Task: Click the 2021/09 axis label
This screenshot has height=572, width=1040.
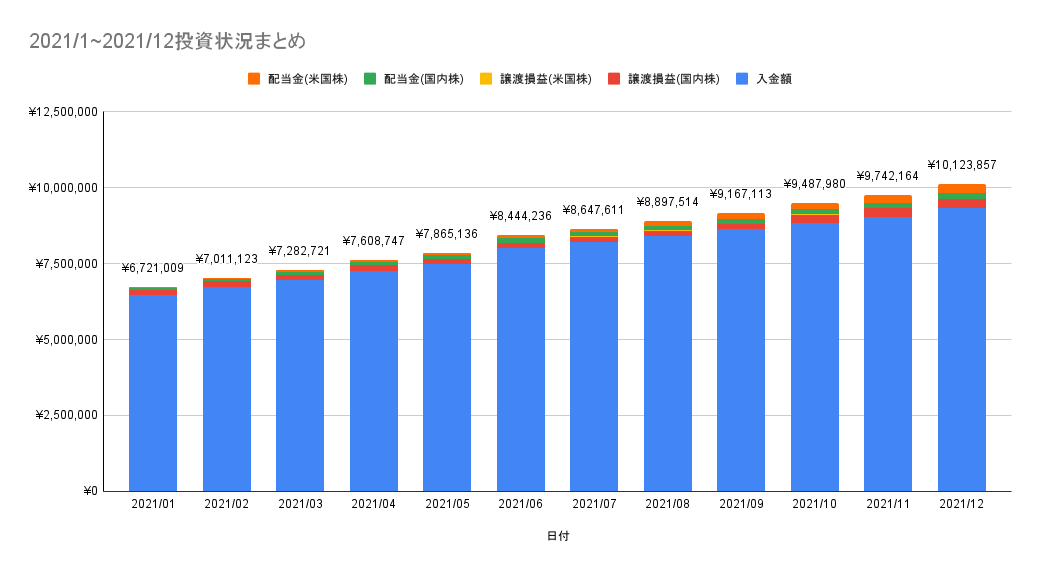Action: (741, 504)
